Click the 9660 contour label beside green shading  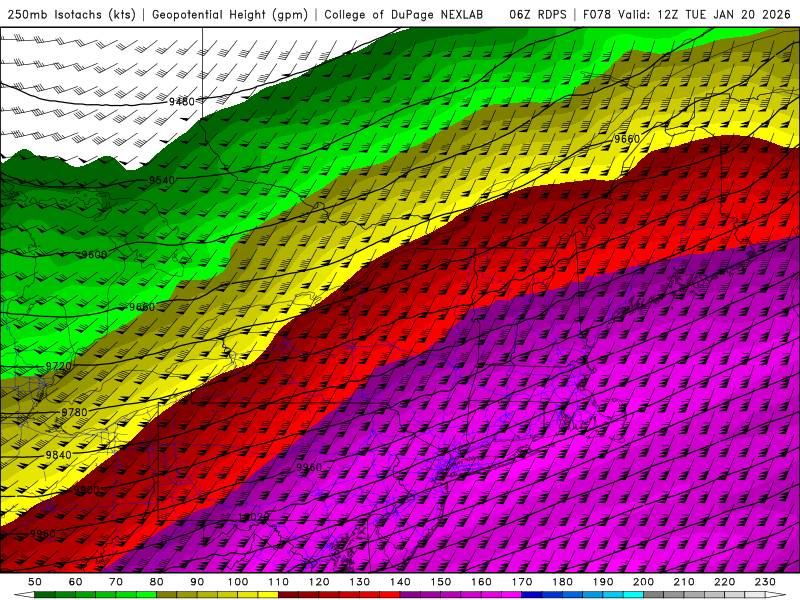click(141, 307)
